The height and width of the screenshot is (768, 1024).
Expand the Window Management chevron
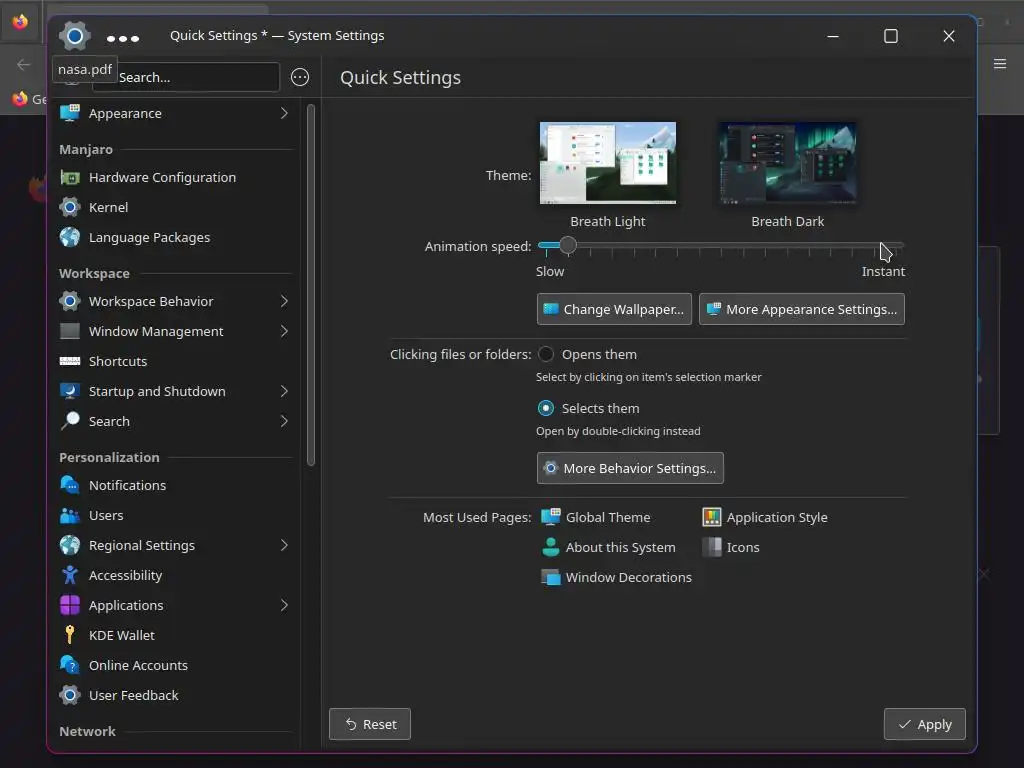click(284, 331)
